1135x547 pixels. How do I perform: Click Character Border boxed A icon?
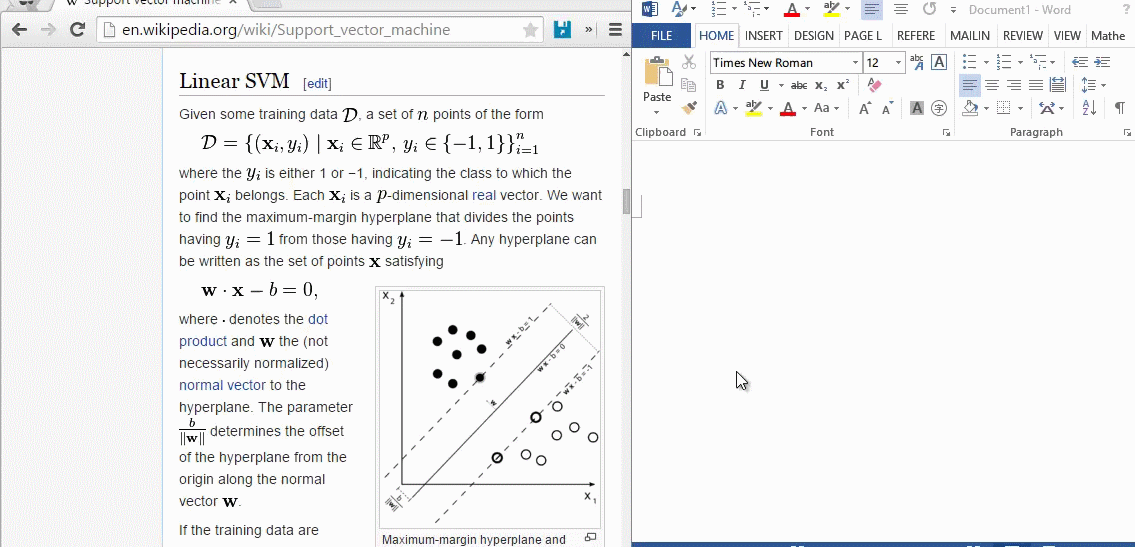[939, 62]
